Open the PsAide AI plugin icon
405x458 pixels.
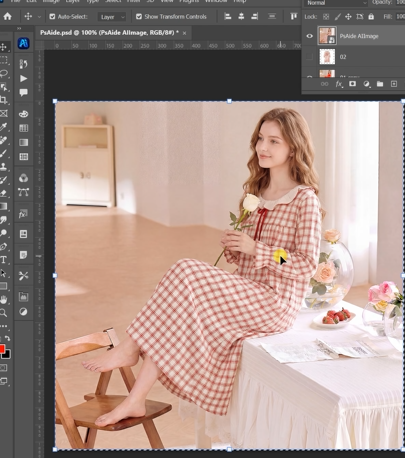pyautogui.click(x=23, y=43)
